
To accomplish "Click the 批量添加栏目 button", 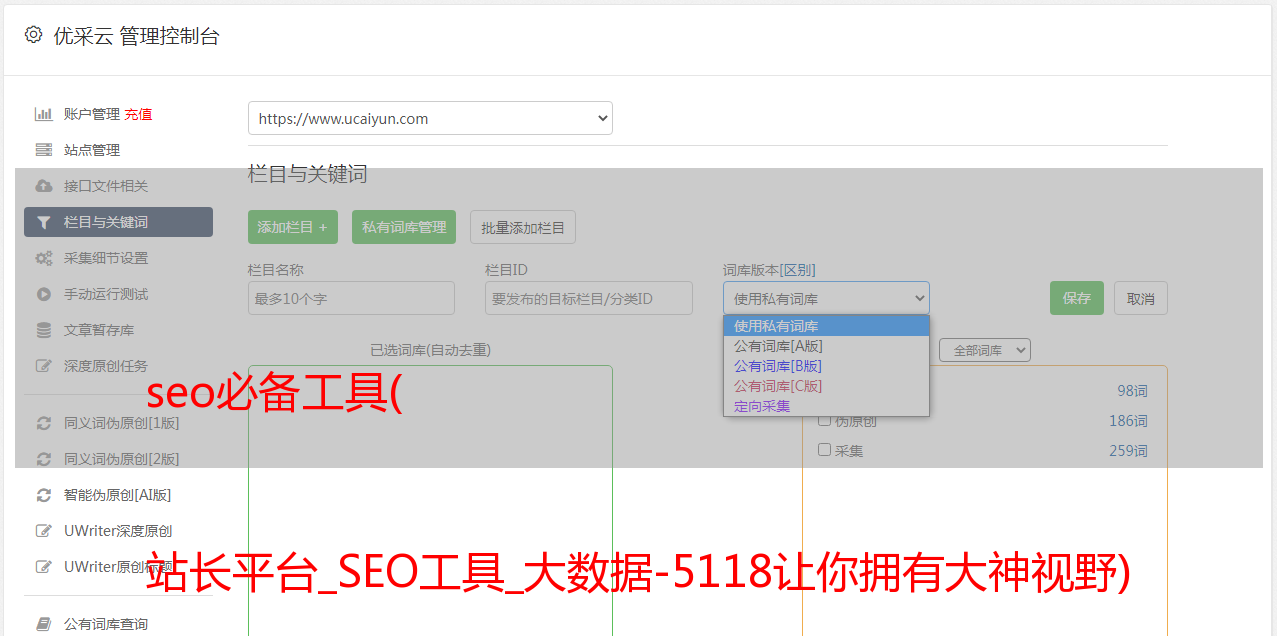I will pos(523,227).
